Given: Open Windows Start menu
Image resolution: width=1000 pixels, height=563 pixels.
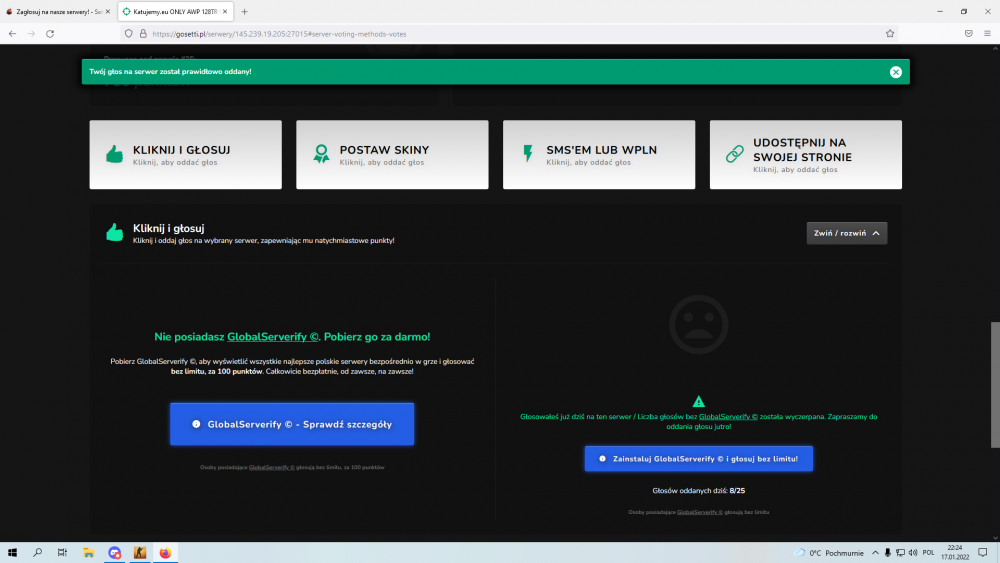Looking at the screenshot, I should click(12, 553).
